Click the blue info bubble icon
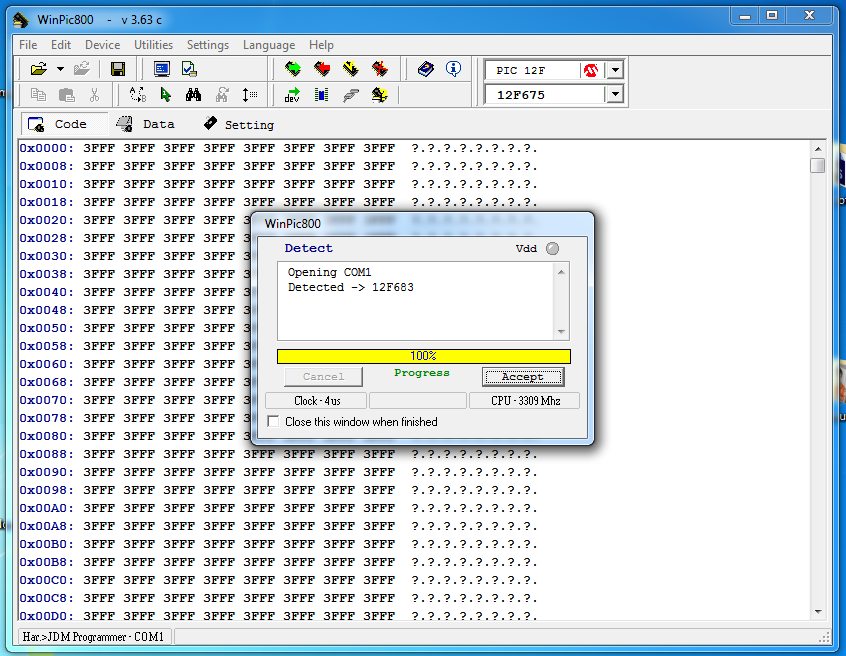 click(453, 69)
